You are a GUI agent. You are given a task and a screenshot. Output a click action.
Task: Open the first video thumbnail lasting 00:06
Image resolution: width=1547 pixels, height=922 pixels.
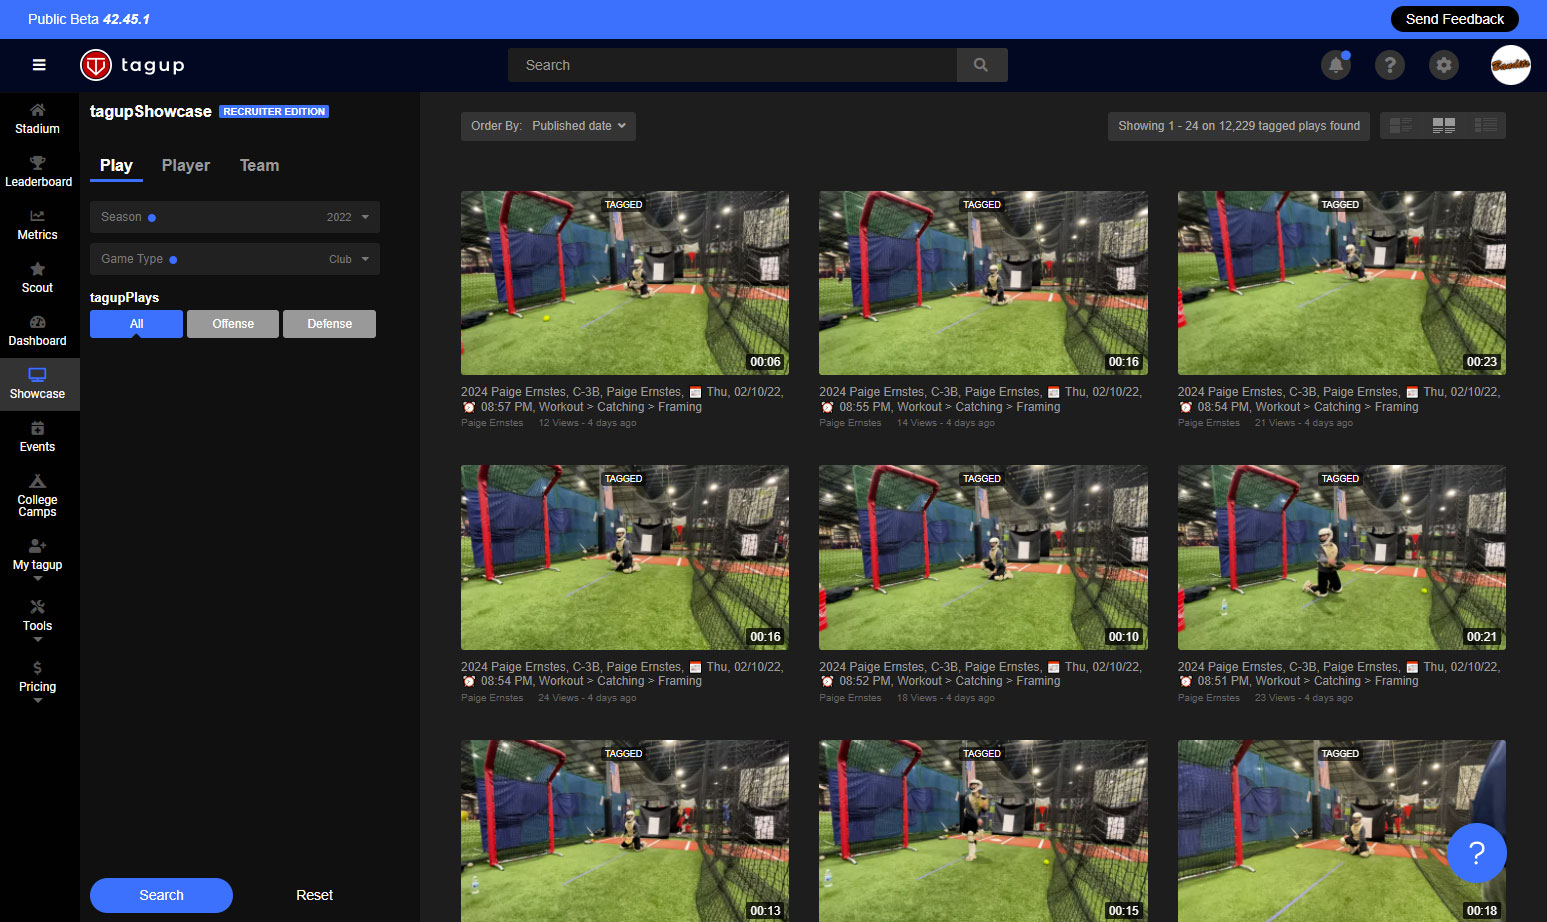coord(624,283)
